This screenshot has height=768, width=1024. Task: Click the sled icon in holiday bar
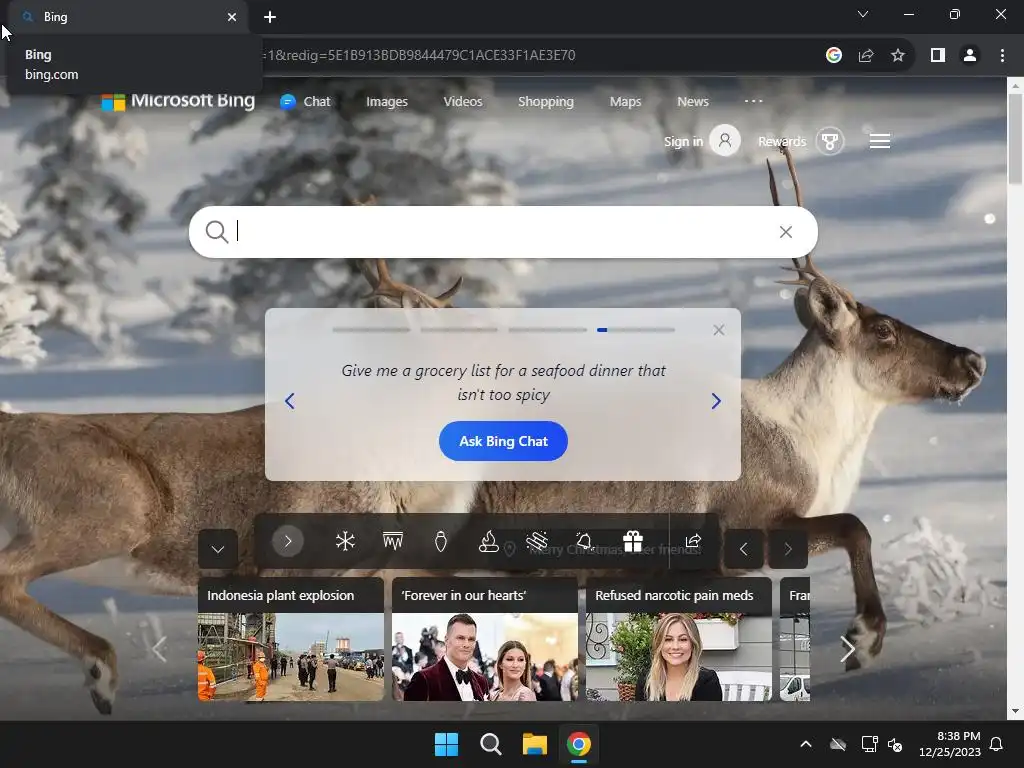tap(537, 541)
